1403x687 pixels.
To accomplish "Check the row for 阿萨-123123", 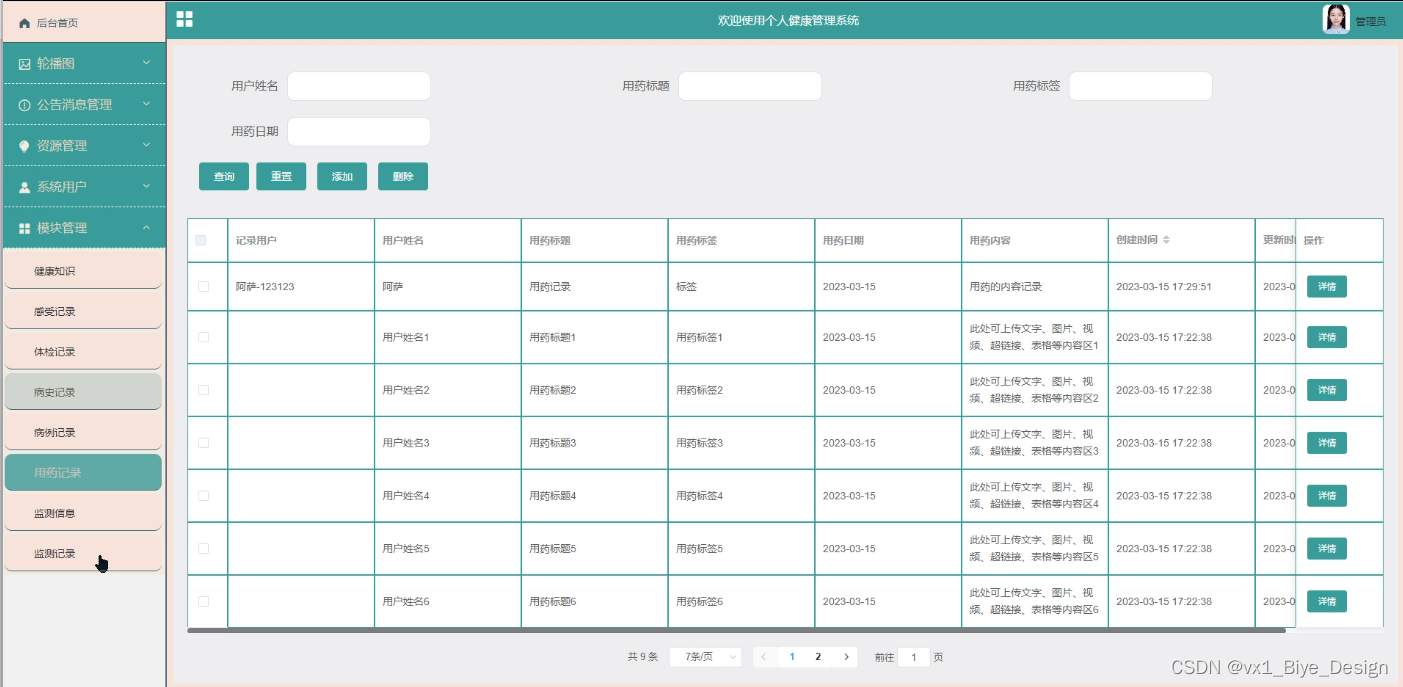I will click(203, 286).
